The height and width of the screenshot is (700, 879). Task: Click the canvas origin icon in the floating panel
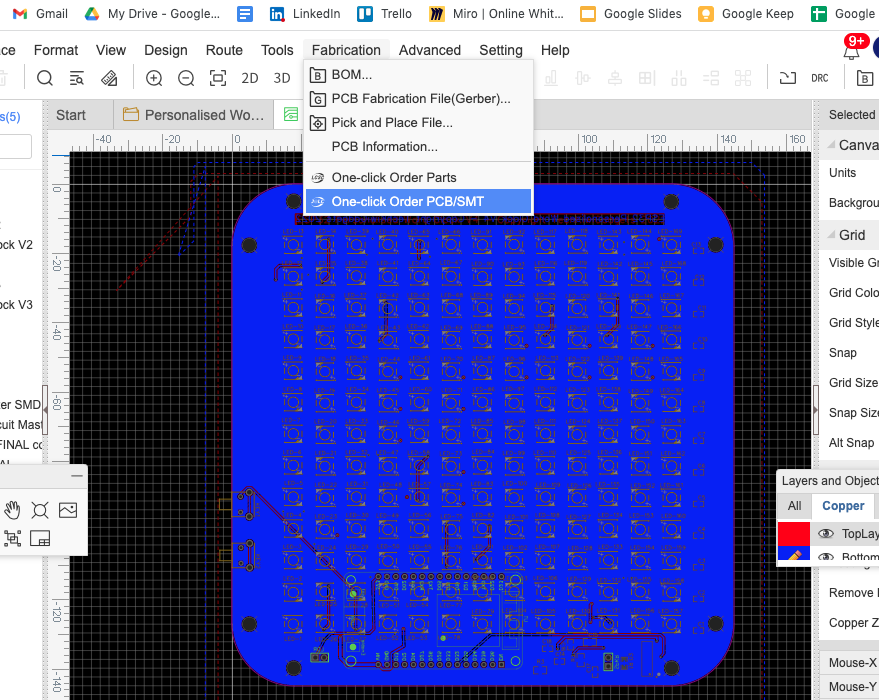point(40,510)
